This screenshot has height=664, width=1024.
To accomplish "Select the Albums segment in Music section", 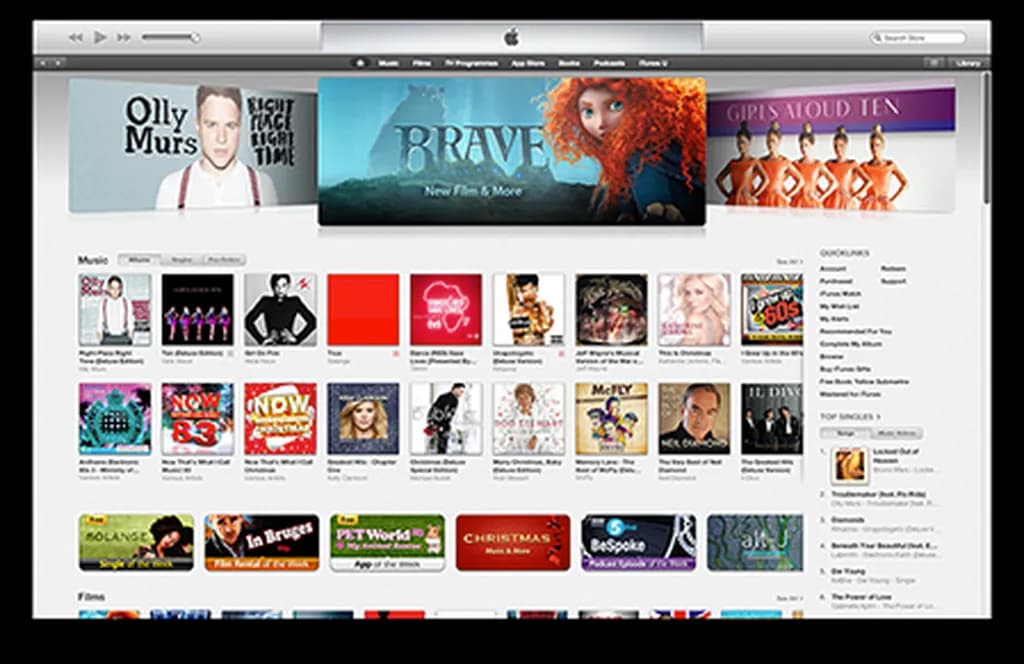I will pyautogui.click(x=139, y=260).
